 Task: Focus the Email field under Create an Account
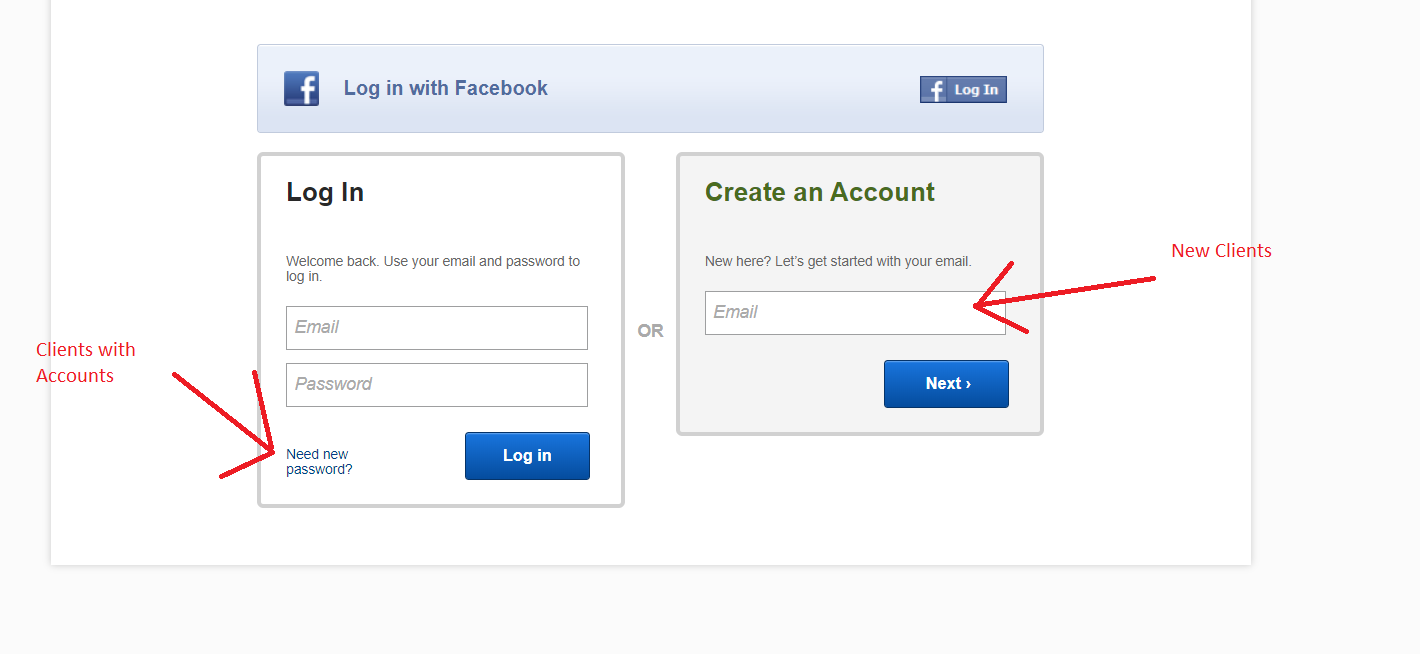pos(855,313)
